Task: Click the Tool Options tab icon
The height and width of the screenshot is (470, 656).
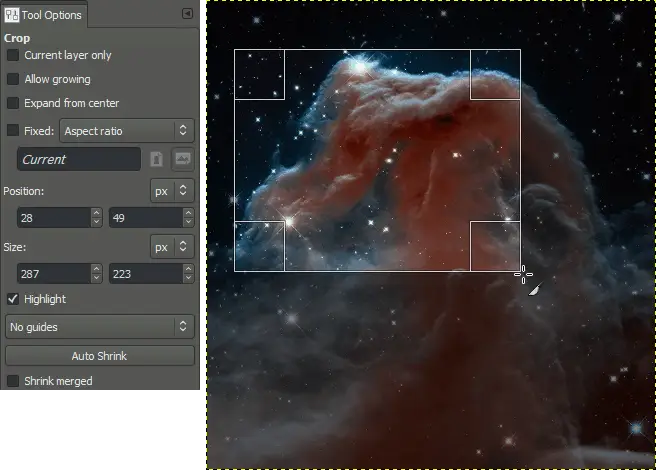Action: point(12,15)
